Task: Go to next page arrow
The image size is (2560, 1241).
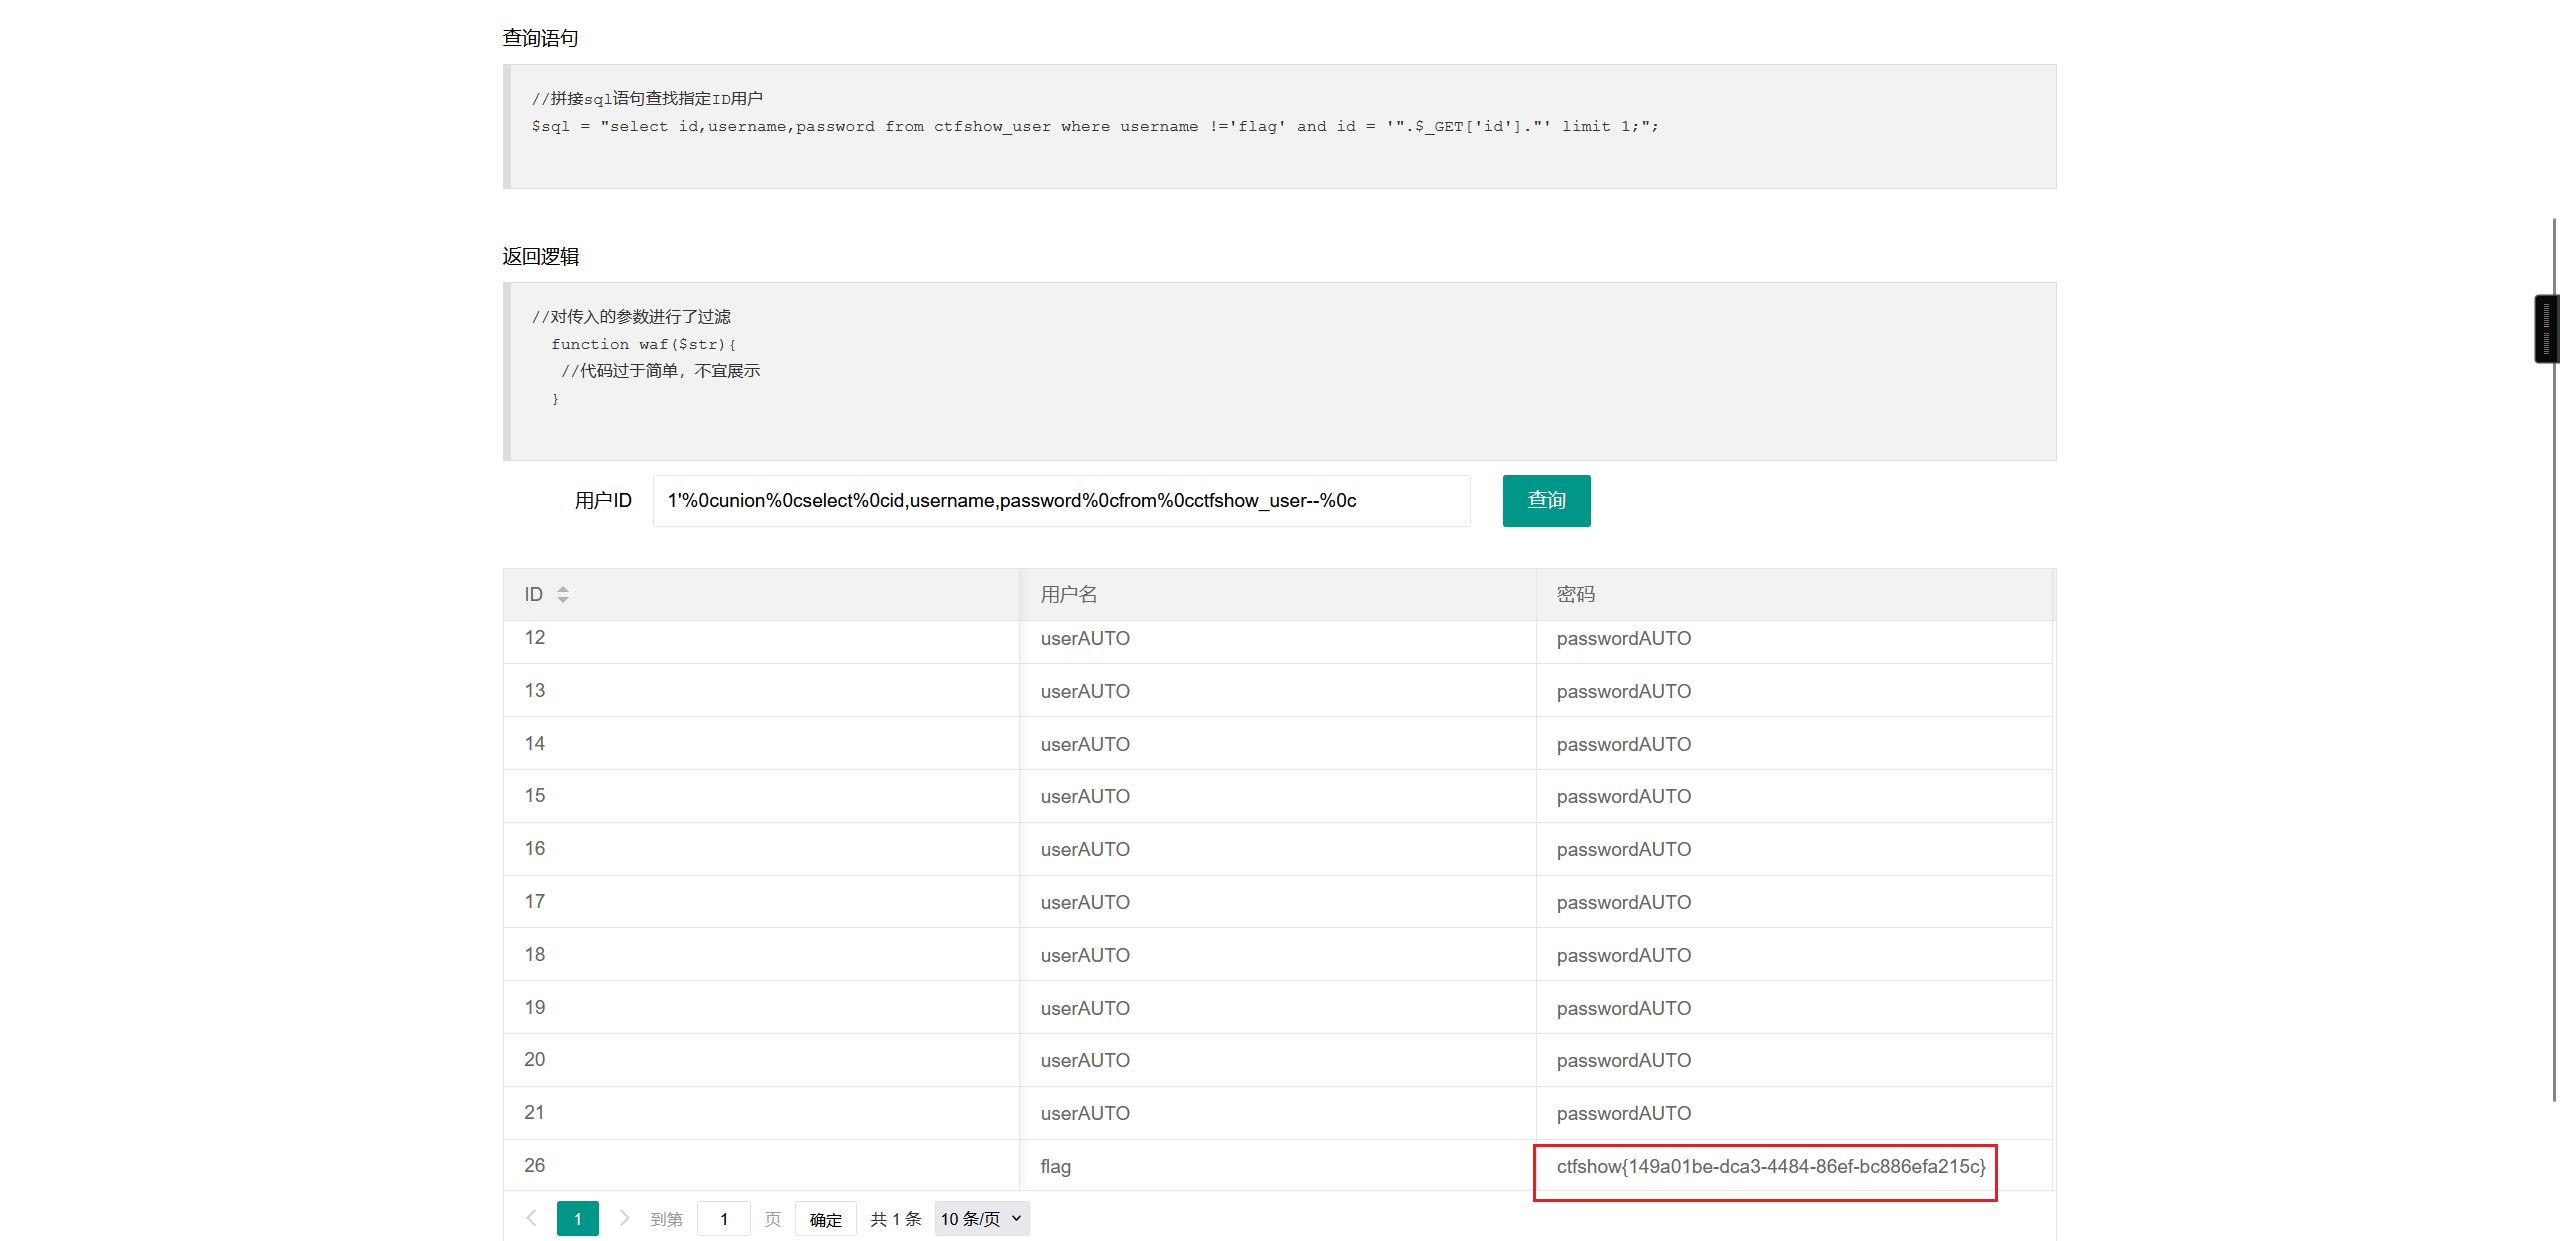Action: click(x=624, y=1218)
